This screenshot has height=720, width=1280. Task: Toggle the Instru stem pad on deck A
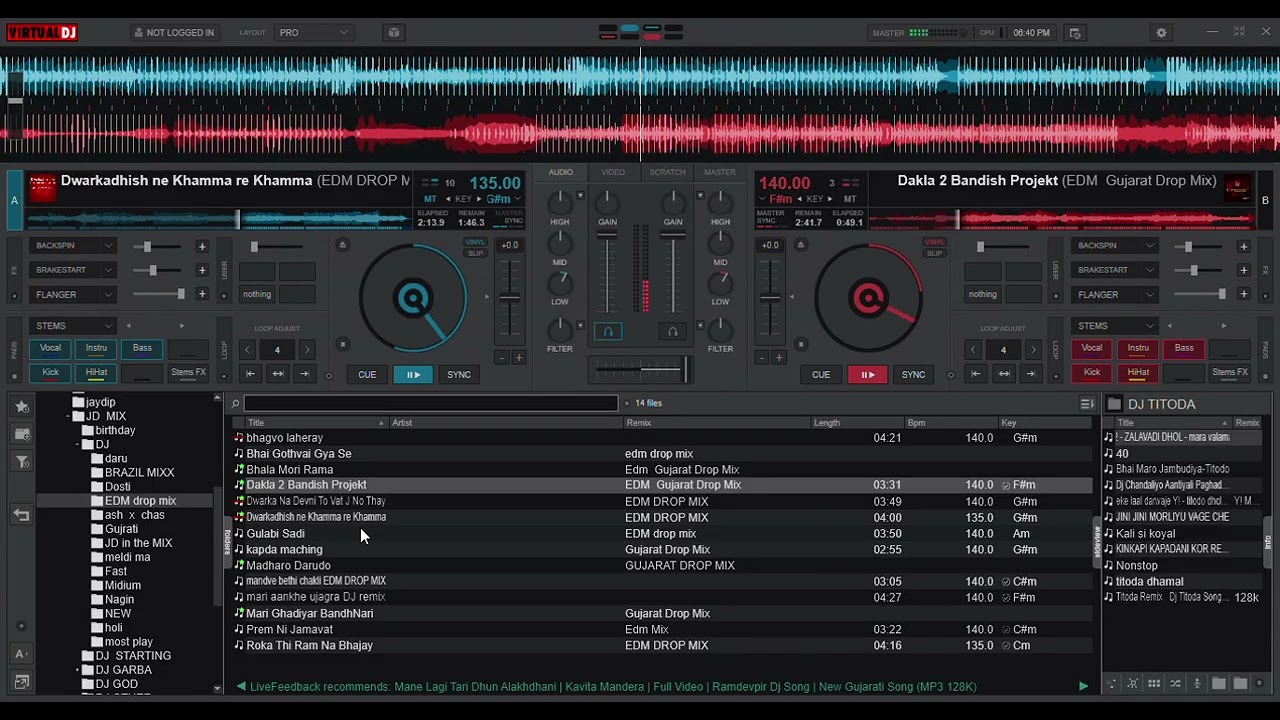point(96,348)
